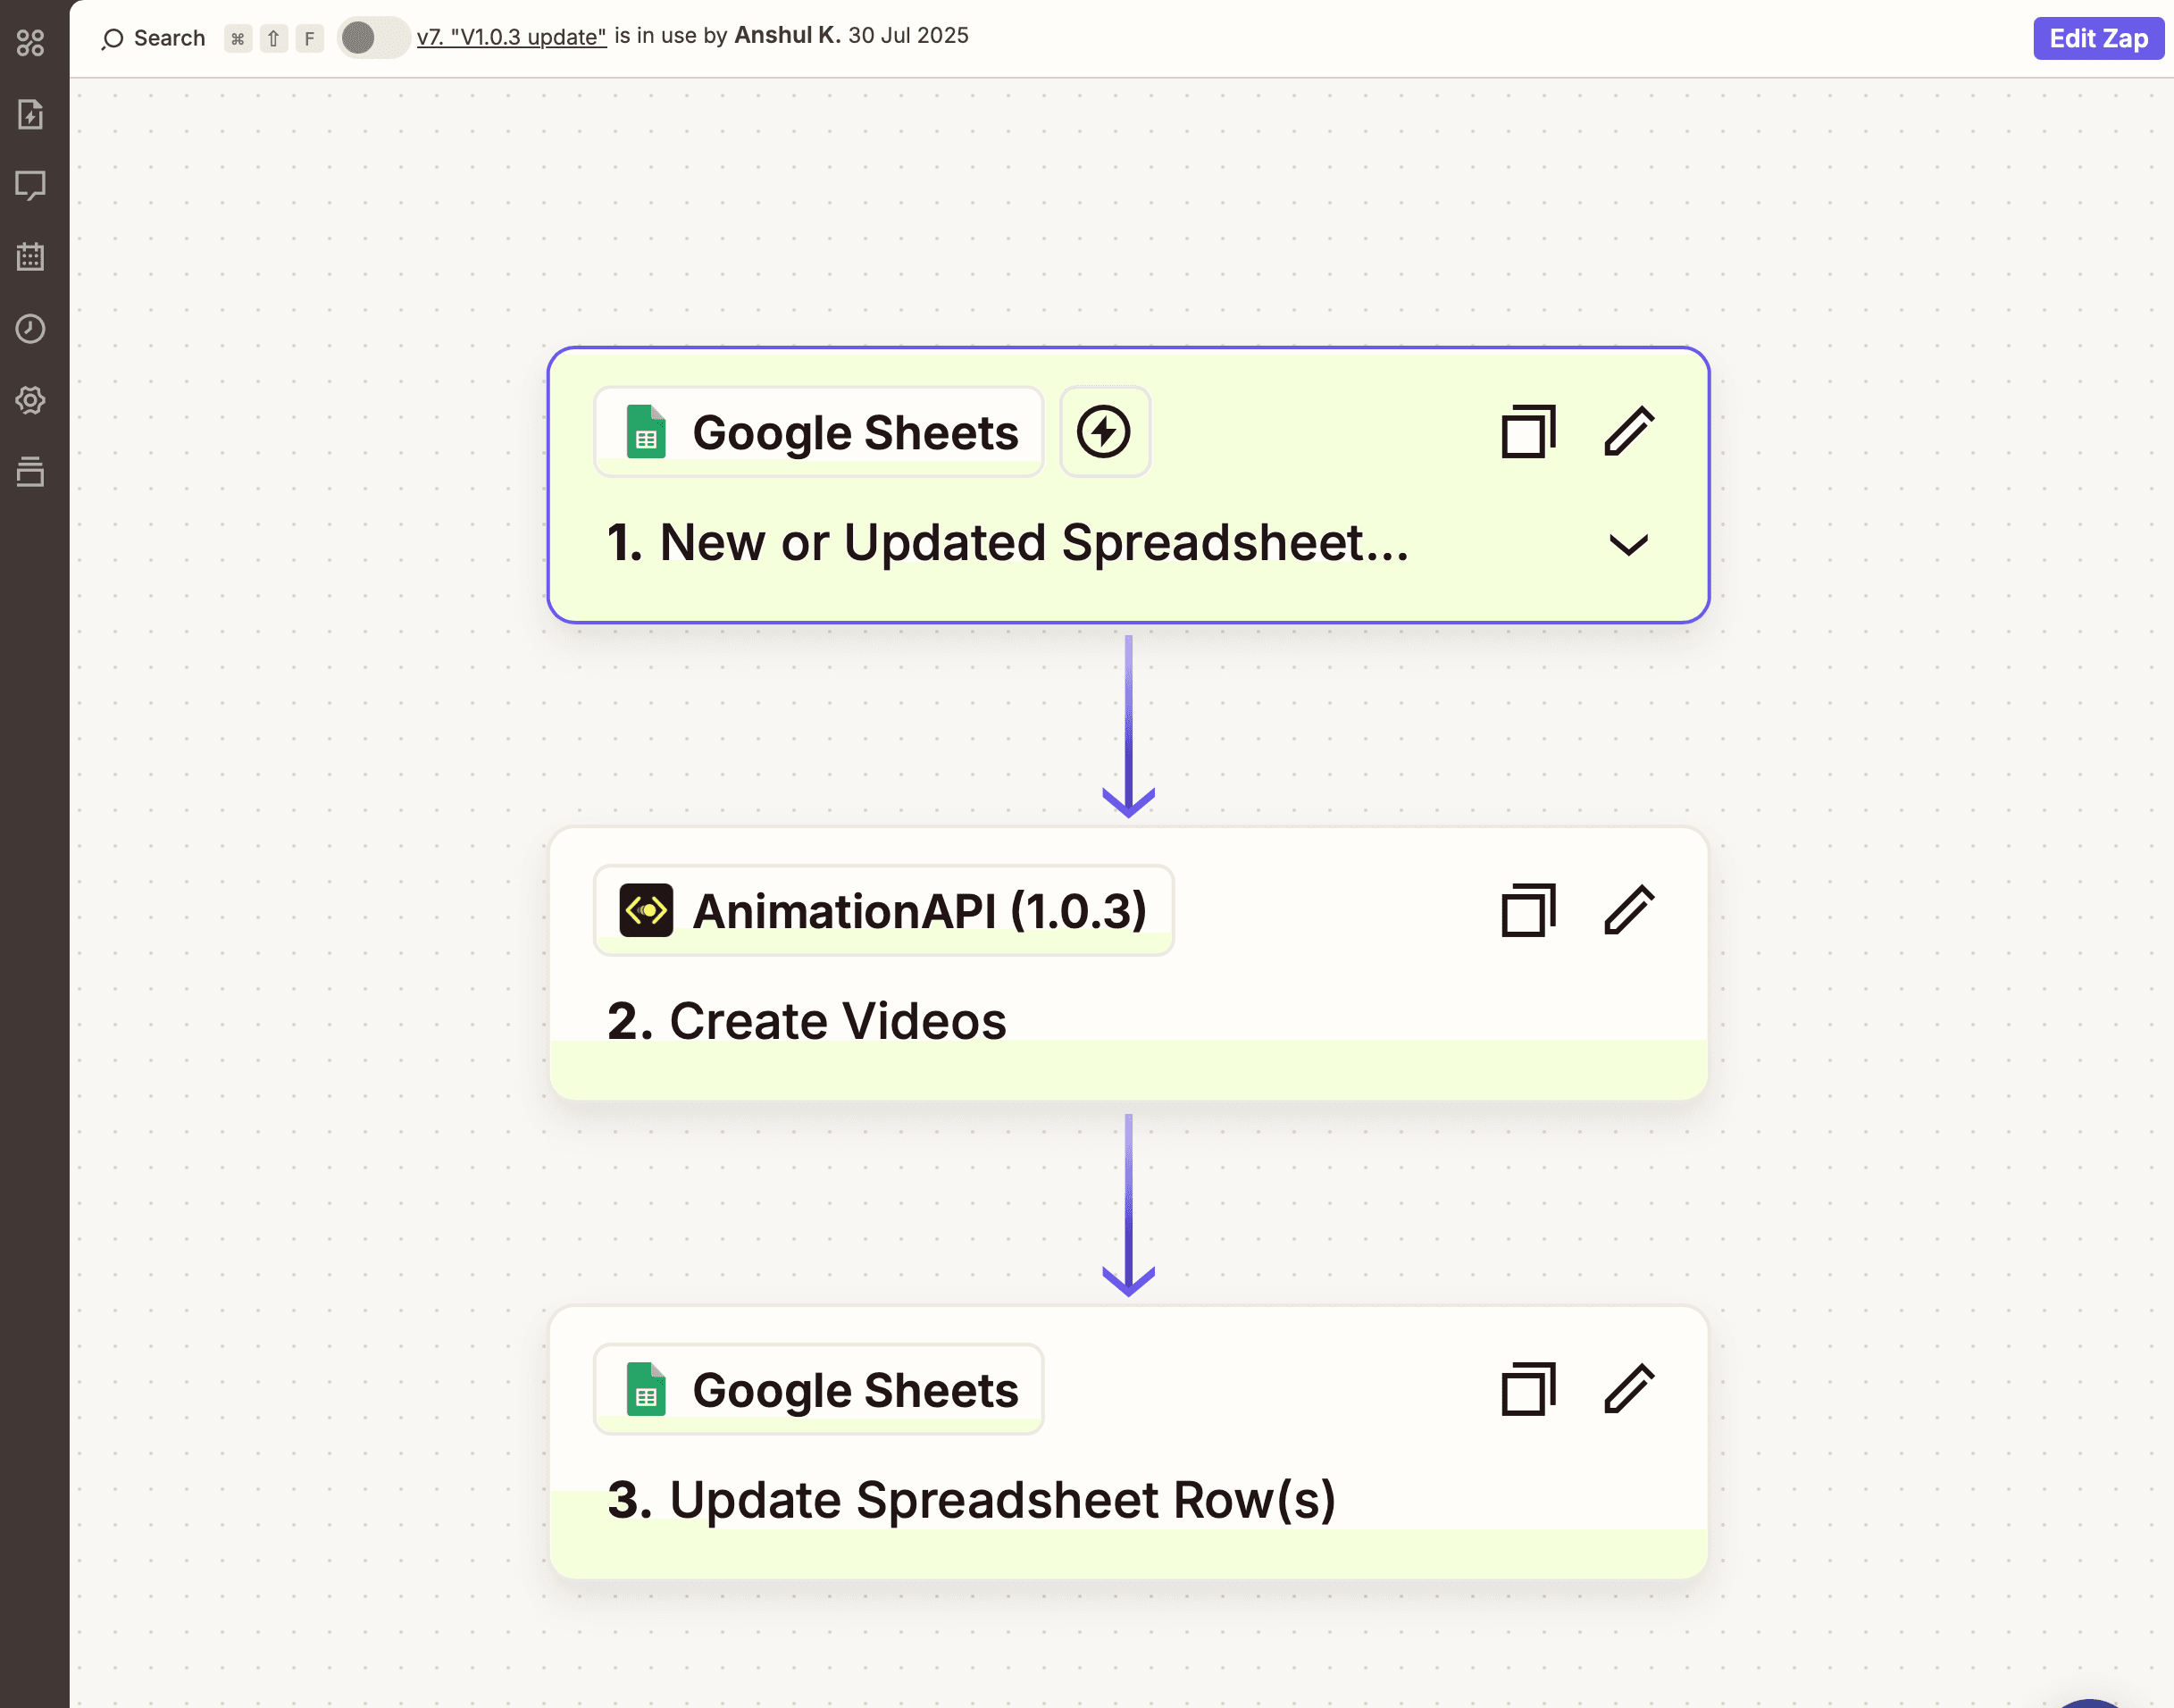
Task: Open the v7 "V1.0.3 update" link
Action: click(x=512, y=36)
